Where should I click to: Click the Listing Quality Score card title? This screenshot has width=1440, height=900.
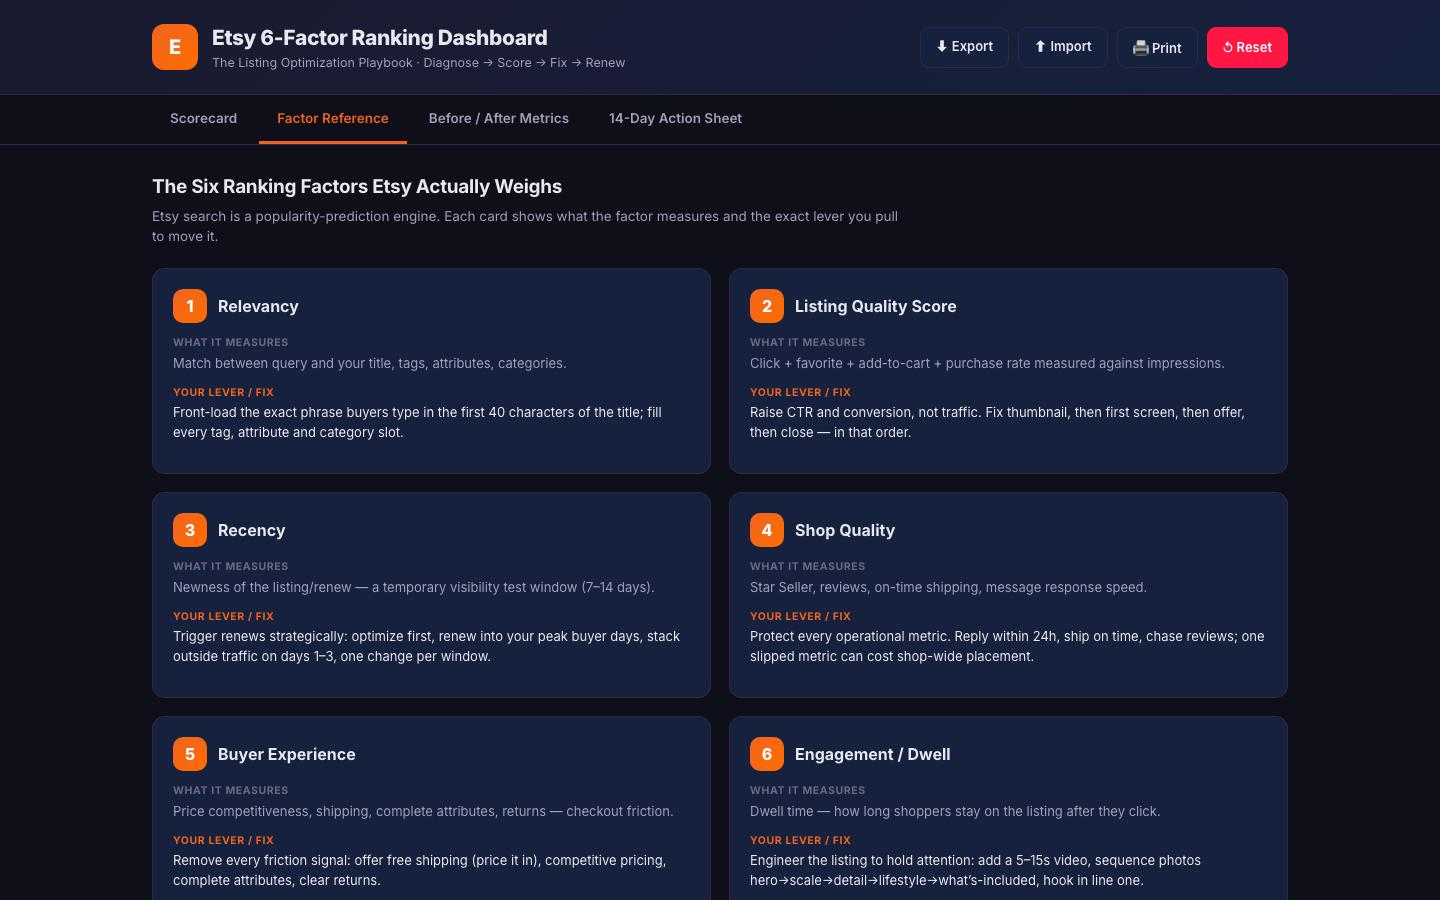[x=875, y=306]
